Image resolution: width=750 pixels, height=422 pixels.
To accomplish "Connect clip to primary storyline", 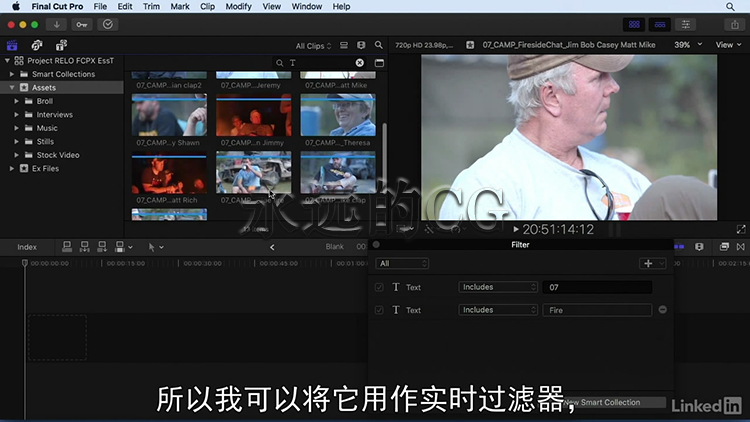I will click(x=67, y=247).
